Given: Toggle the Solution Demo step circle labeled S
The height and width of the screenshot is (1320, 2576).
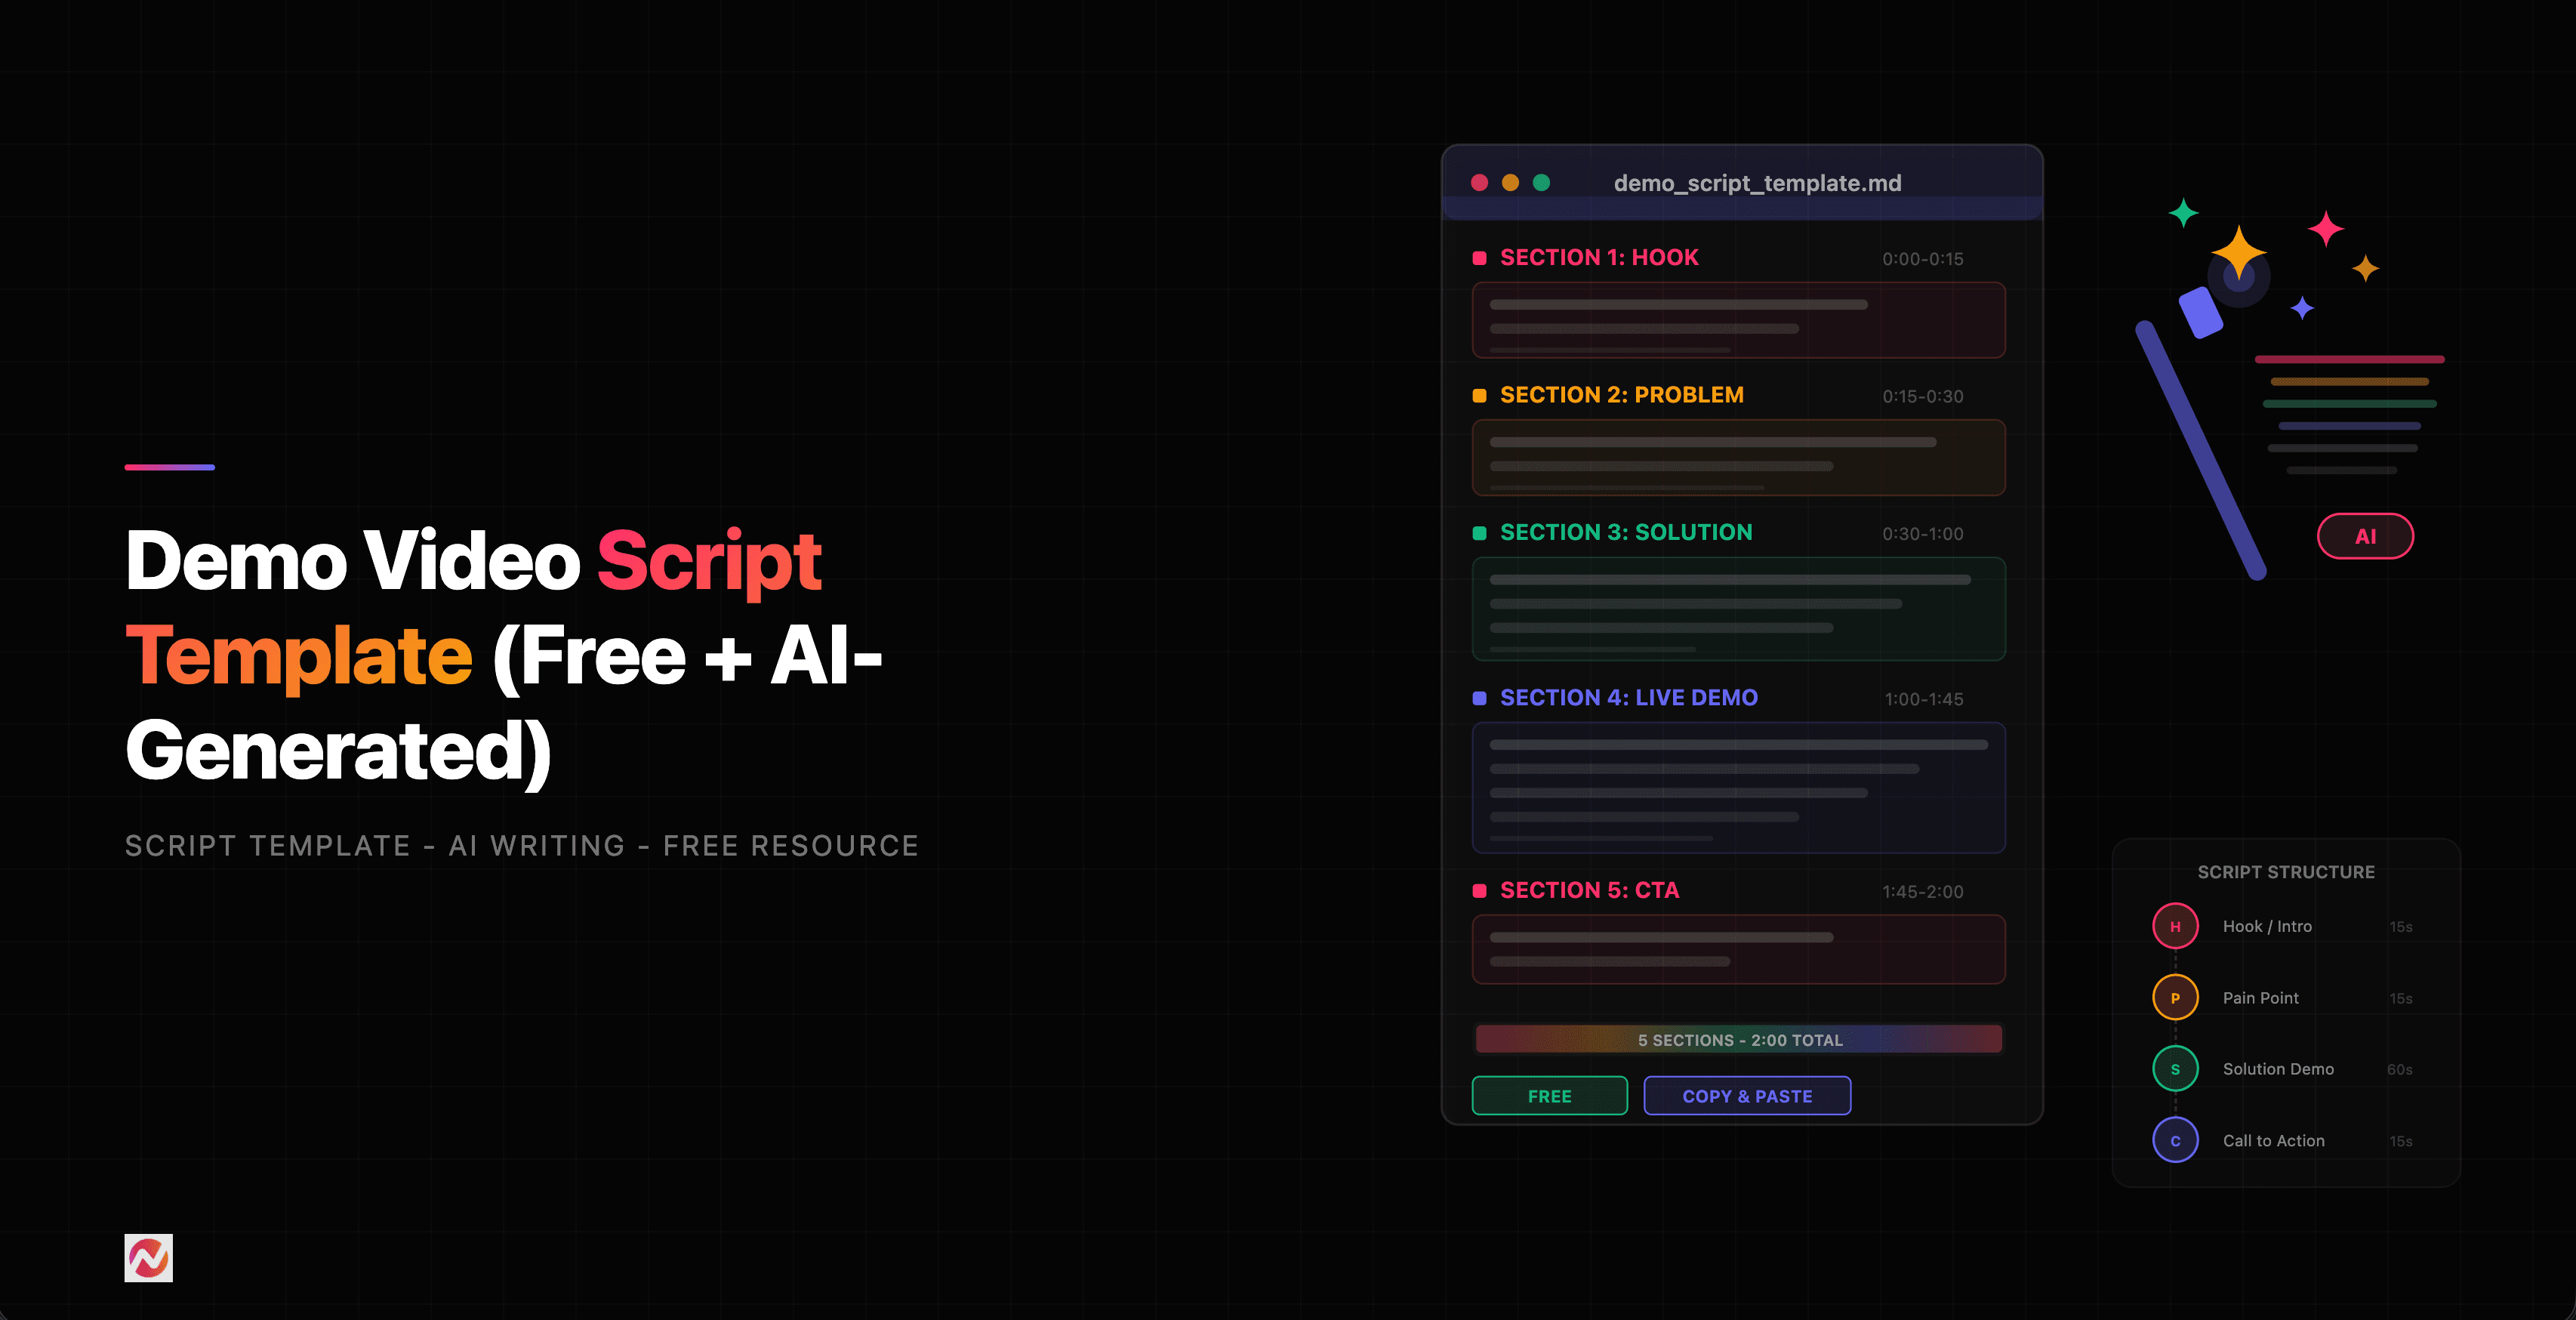Looking at the screenshot, I should click(2175, 1068).
